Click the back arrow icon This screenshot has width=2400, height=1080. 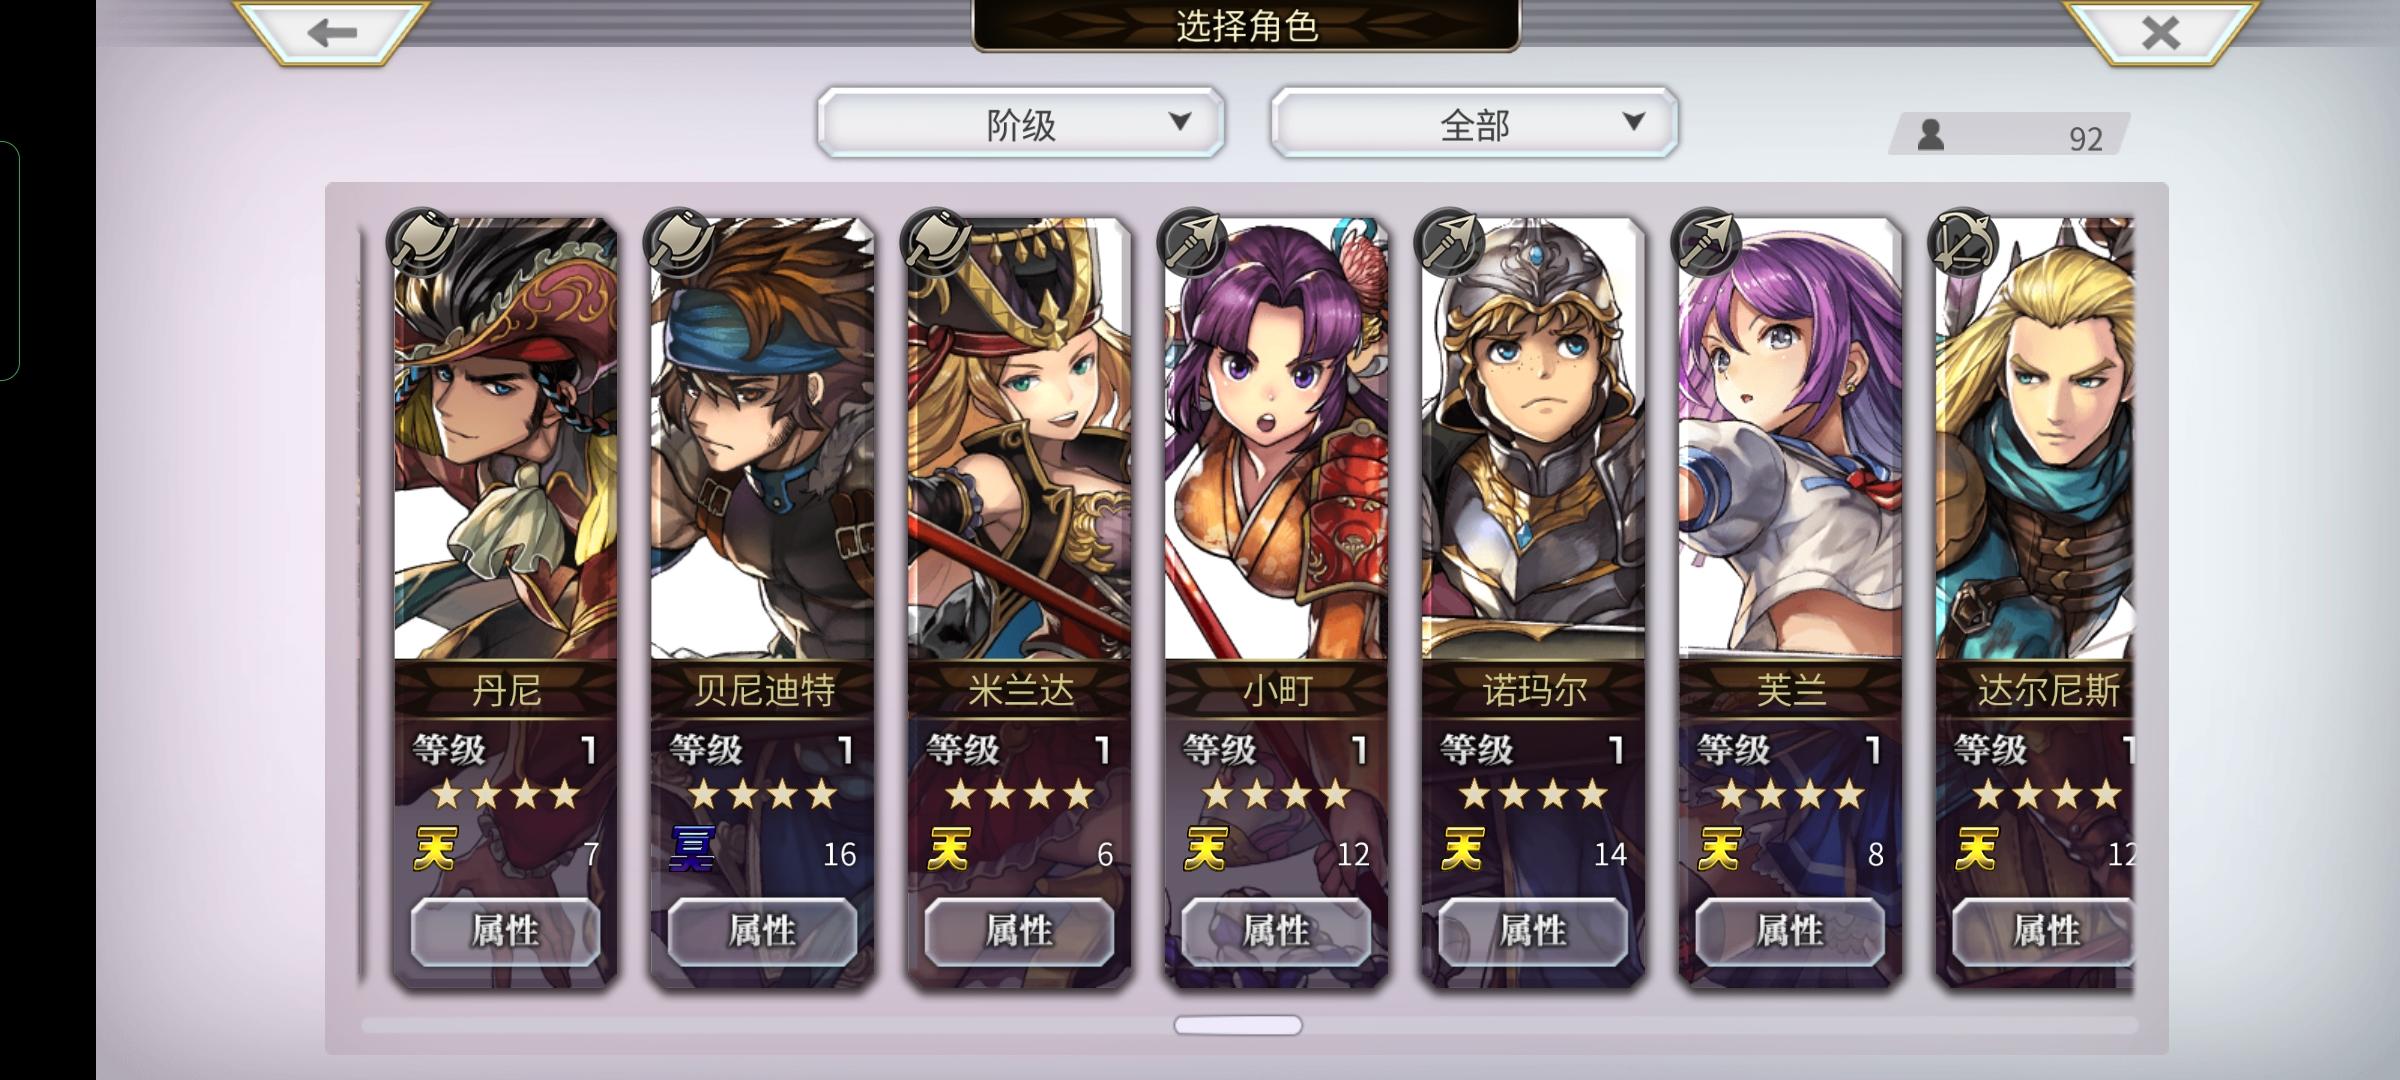click(x=332, y=32)
